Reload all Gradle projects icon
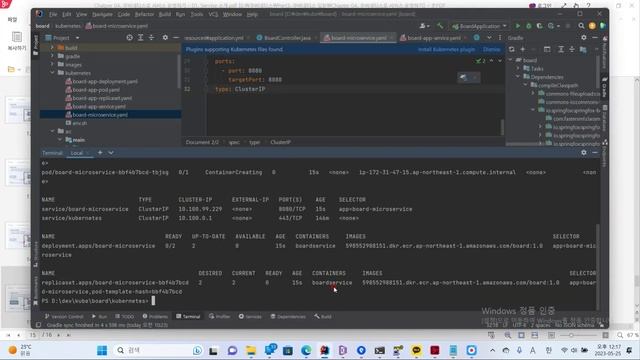The width and height of the screenshot is (640, 360). (511, 49)
